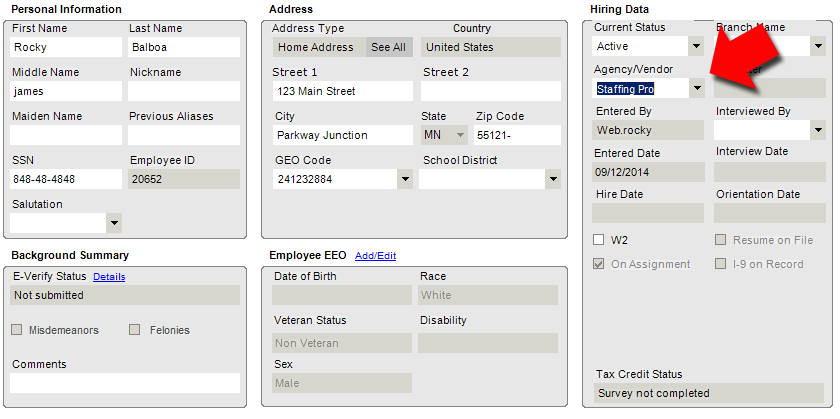Select the Not submitted E-Verify status field
840x419 pixels.
(125, 295)
